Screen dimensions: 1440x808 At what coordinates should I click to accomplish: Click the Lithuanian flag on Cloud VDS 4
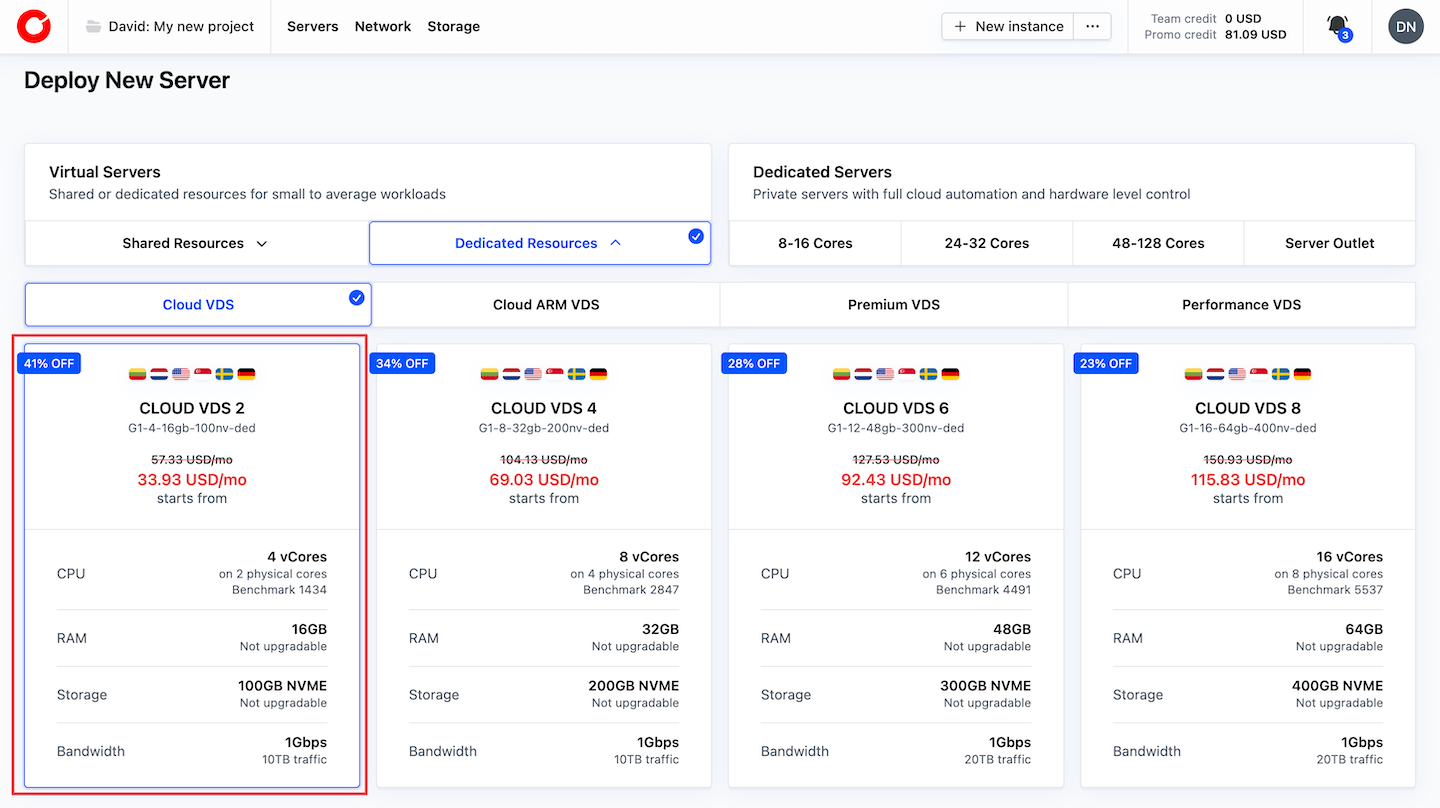tap(490, 374)
